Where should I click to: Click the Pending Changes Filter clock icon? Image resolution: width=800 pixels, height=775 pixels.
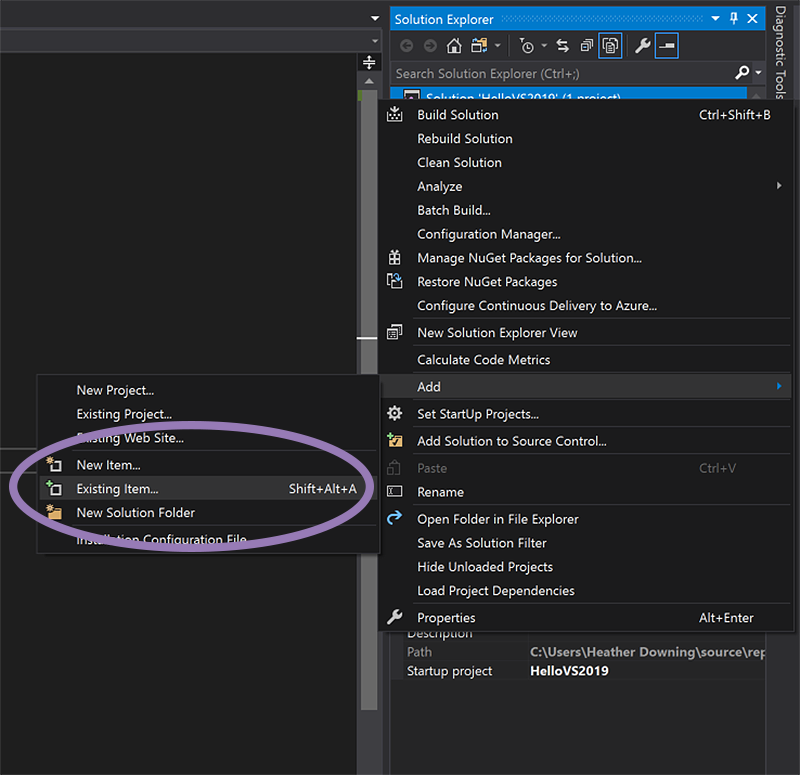tap(527, 46)
